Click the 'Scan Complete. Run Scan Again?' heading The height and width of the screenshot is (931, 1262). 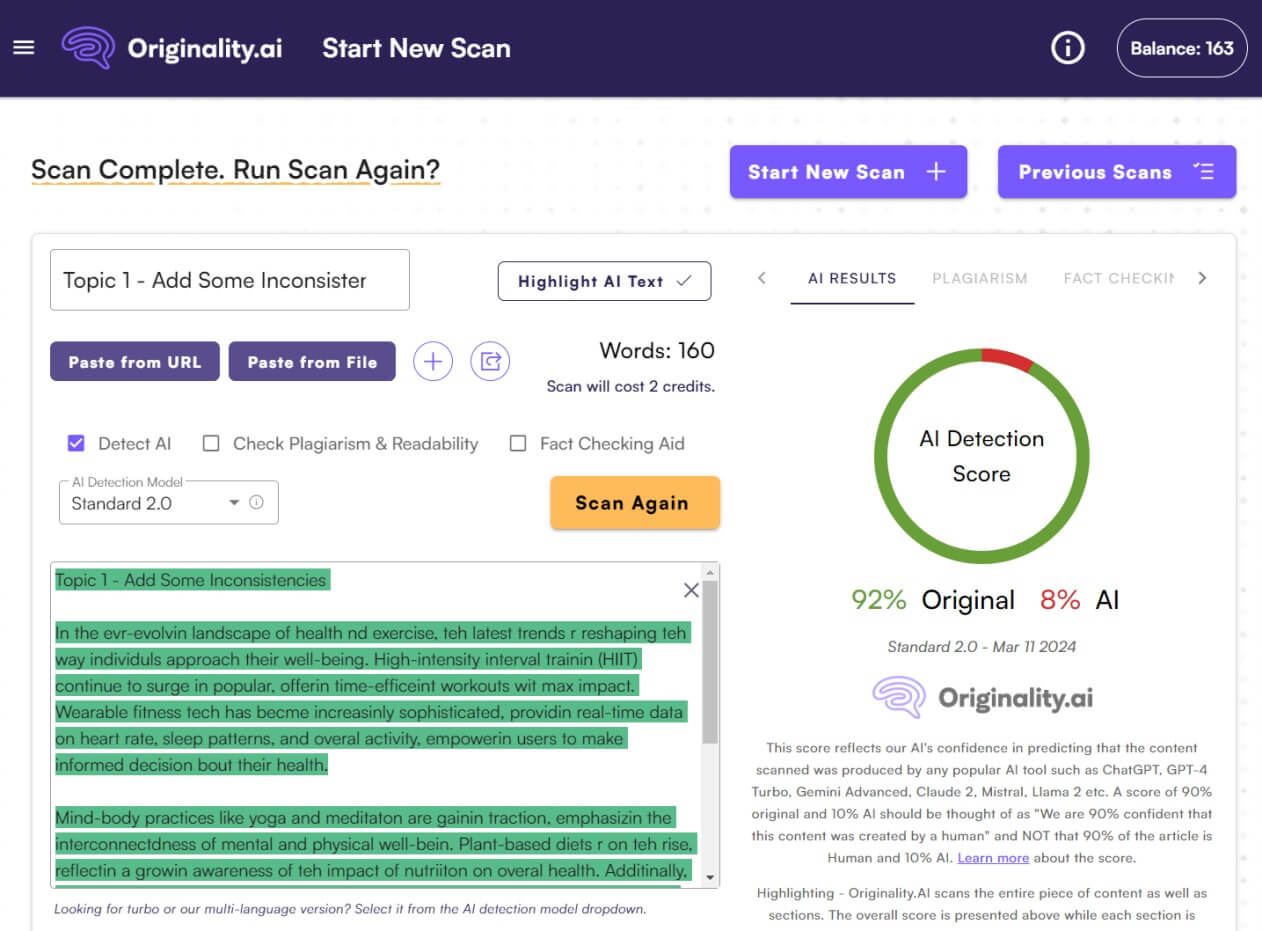tap(236, 170)
